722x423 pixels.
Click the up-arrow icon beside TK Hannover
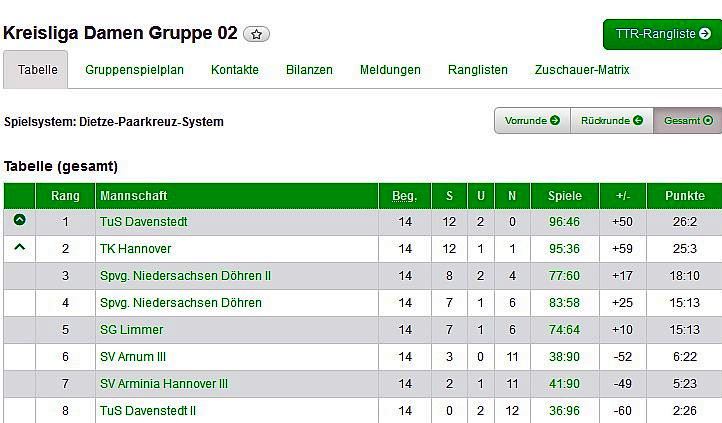click(x=19, y=247)
